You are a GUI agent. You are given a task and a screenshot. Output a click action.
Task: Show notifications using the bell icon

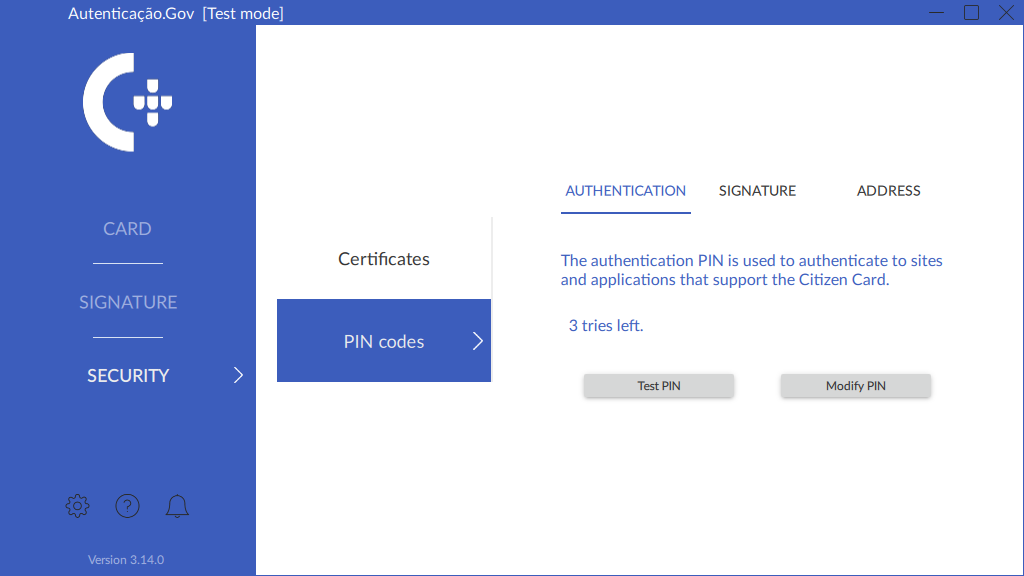(x=177, y=506)
